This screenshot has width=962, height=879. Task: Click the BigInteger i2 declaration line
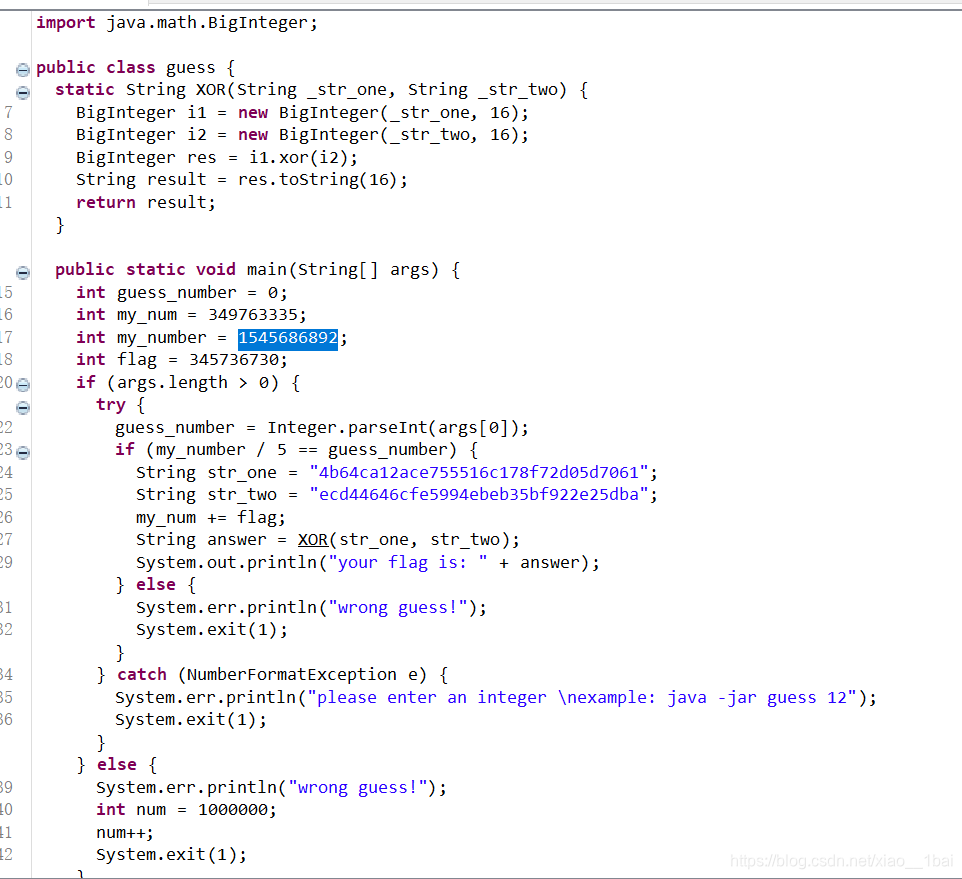click(302, 135)
